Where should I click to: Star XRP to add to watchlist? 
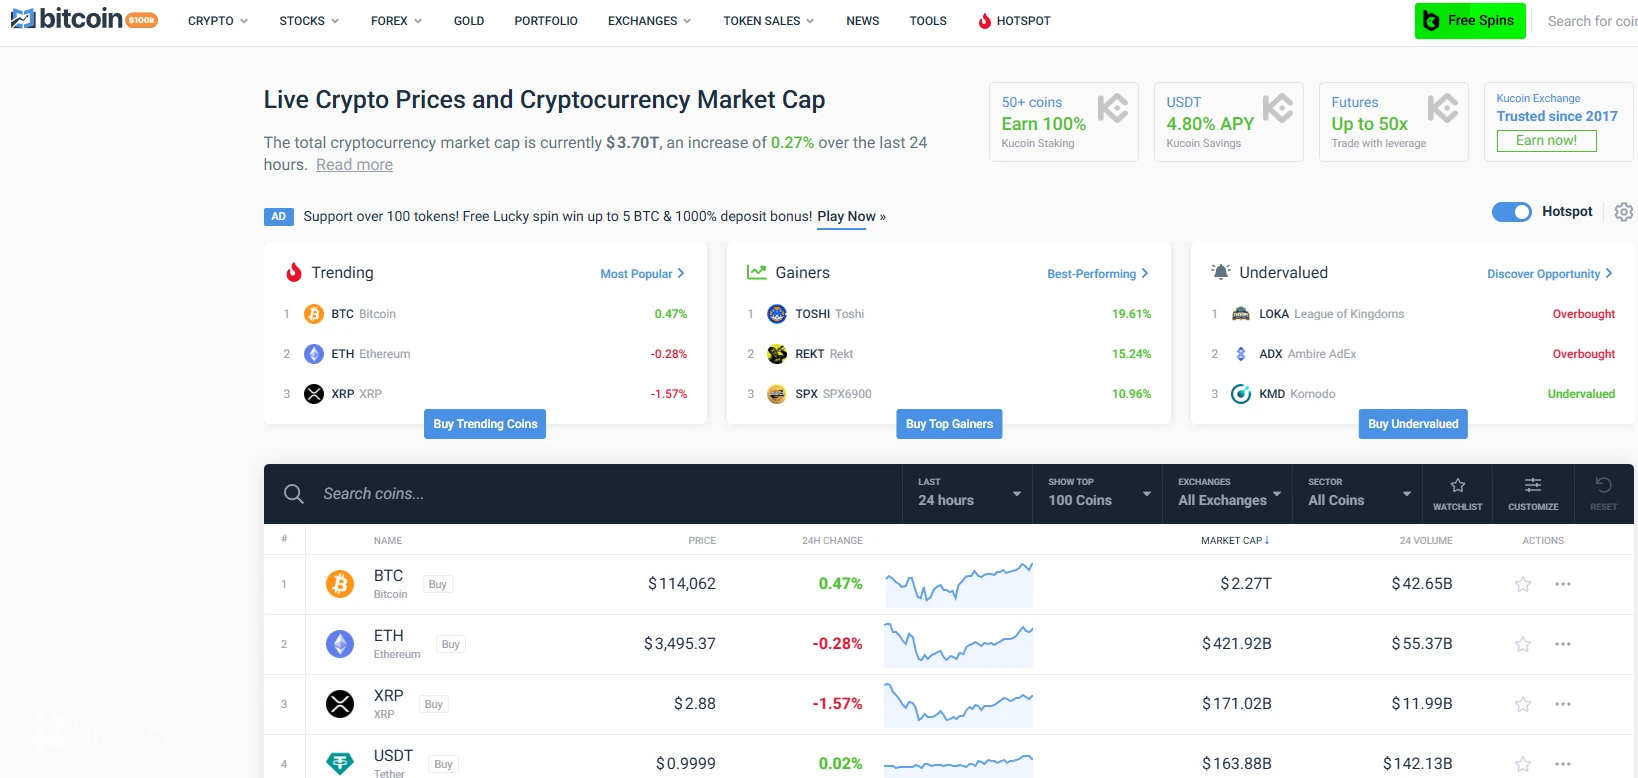pyautogui.click(x=1523, y=704)
